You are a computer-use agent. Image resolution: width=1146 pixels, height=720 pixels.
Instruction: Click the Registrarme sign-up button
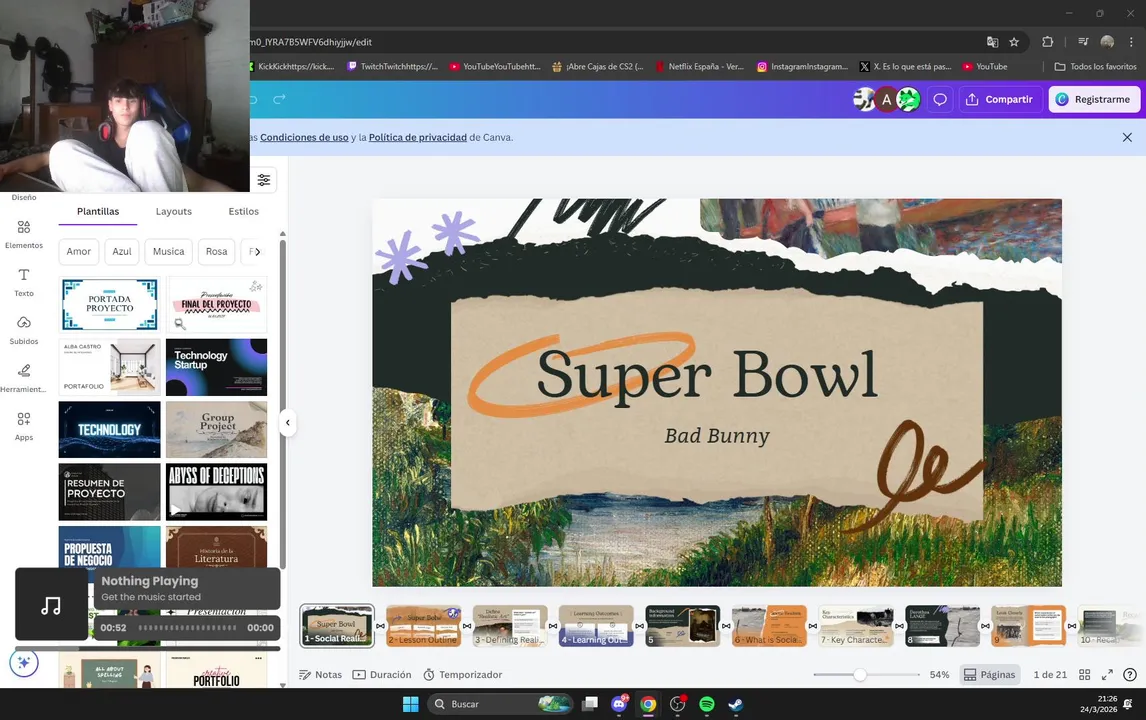pos(1094,99)
